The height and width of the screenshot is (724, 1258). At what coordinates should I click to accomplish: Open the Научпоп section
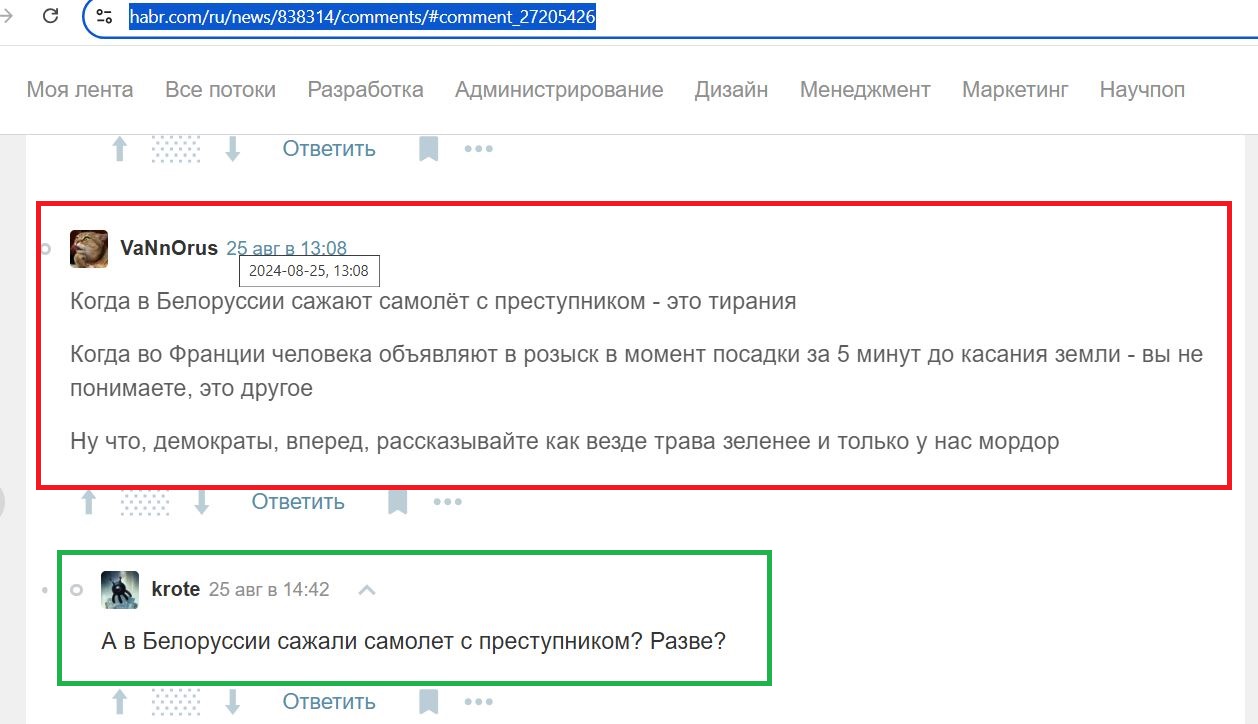pos(1142,90)
